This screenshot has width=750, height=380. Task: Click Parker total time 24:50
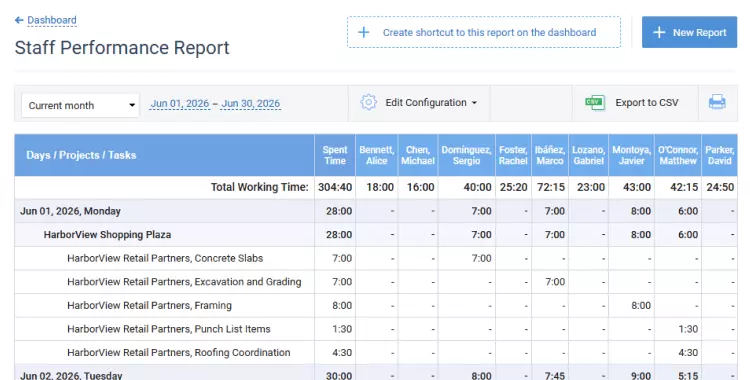720,187
